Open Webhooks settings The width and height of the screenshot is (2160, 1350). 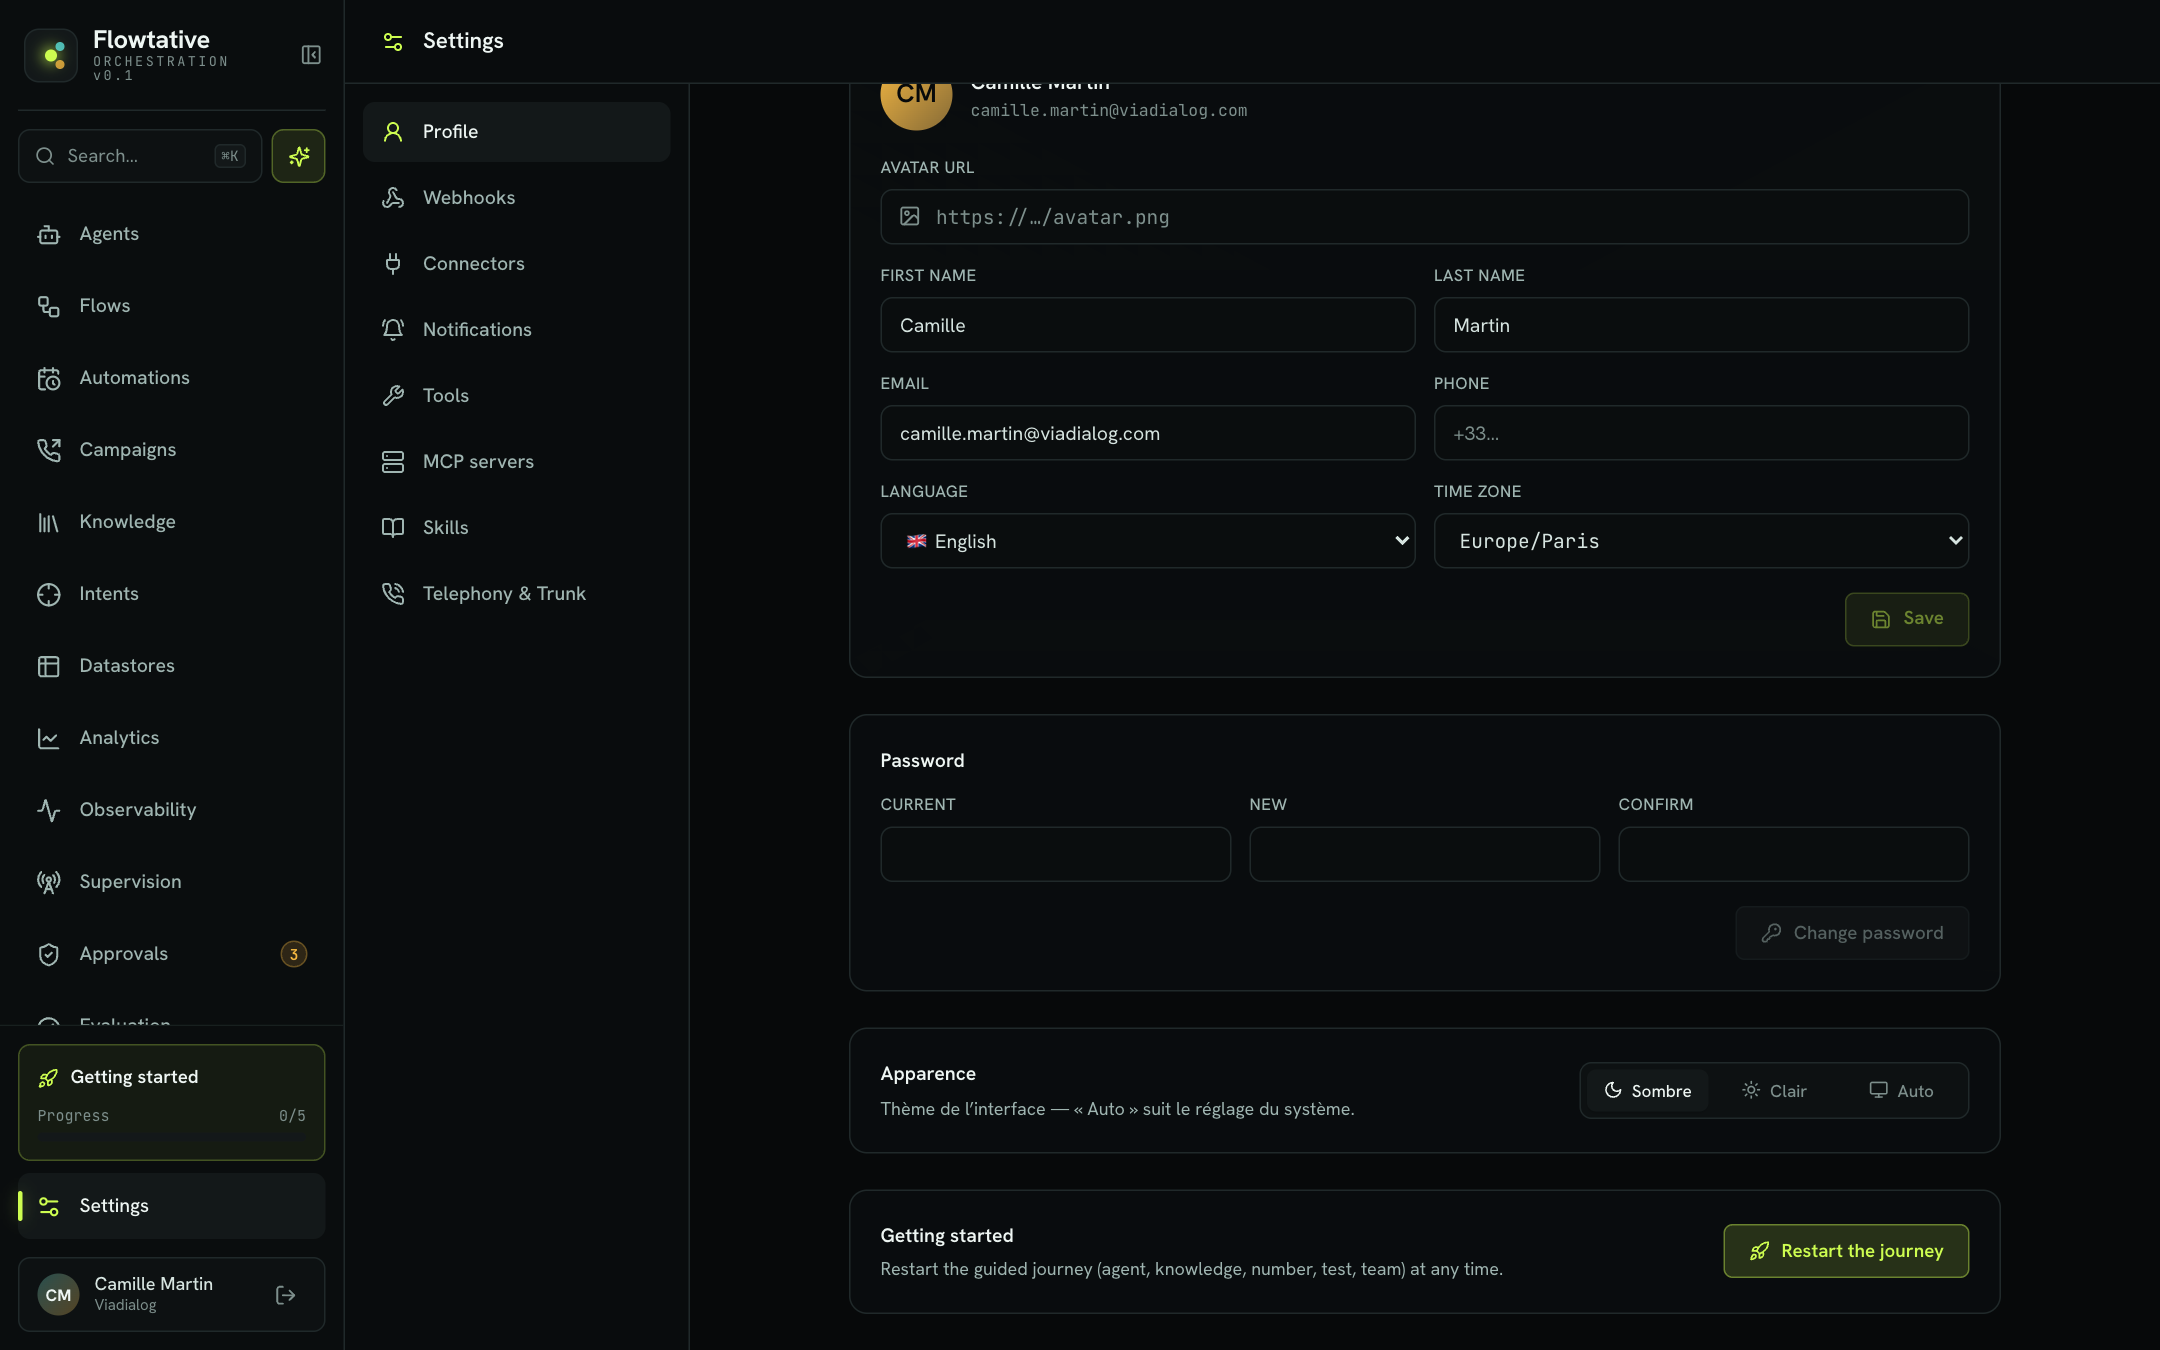(516, 198)
